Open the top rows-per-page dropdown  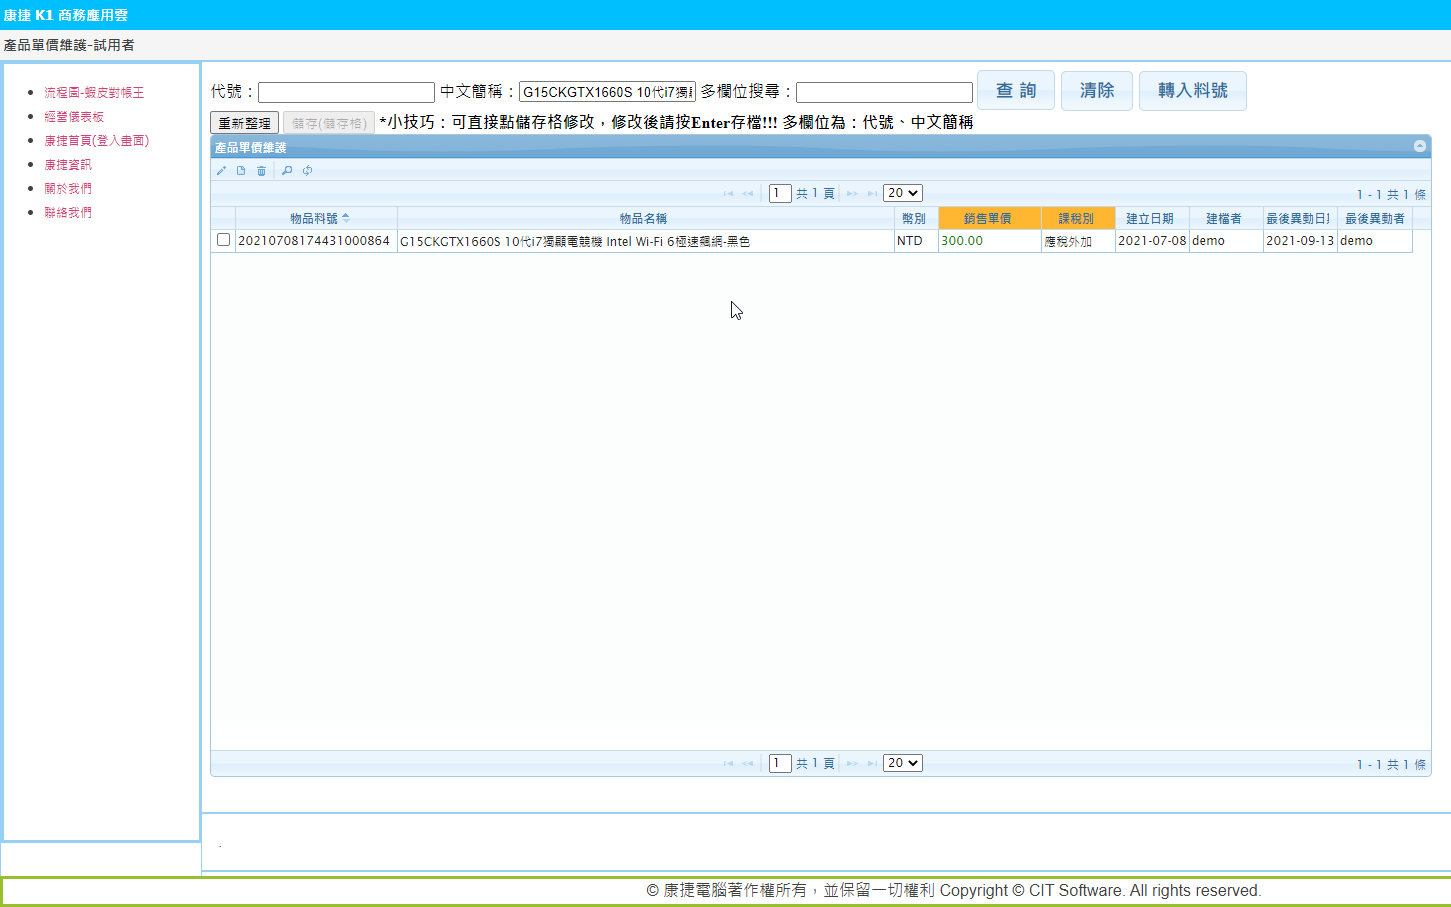[x=902, y=193]
